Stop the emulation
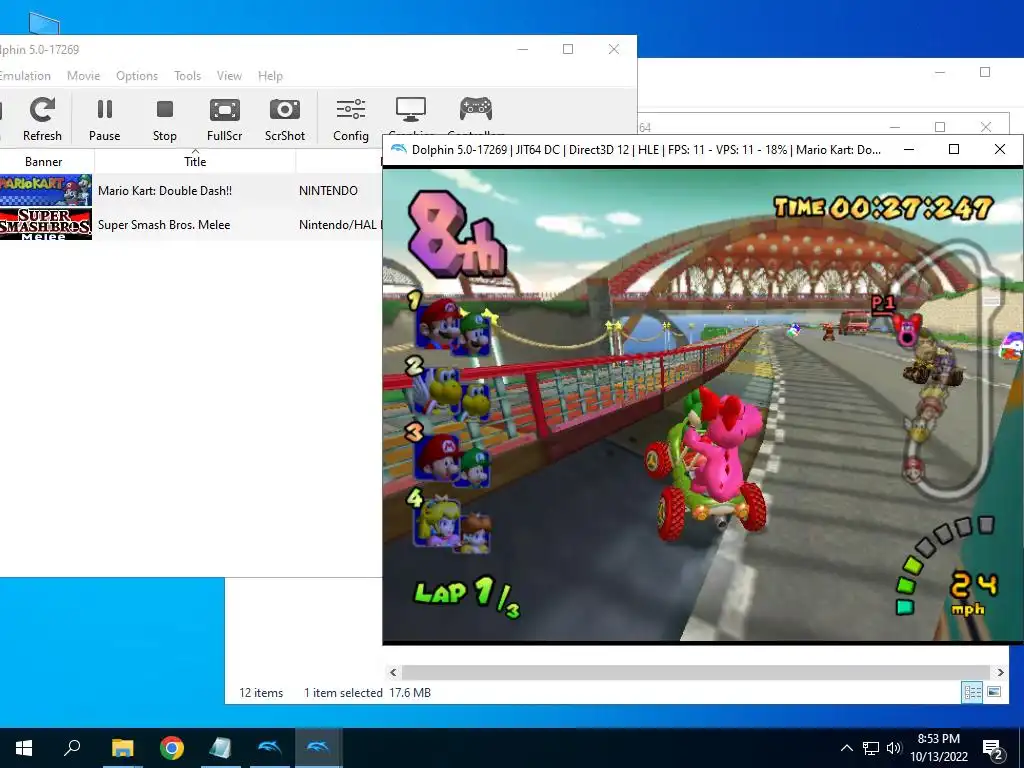 165,118
